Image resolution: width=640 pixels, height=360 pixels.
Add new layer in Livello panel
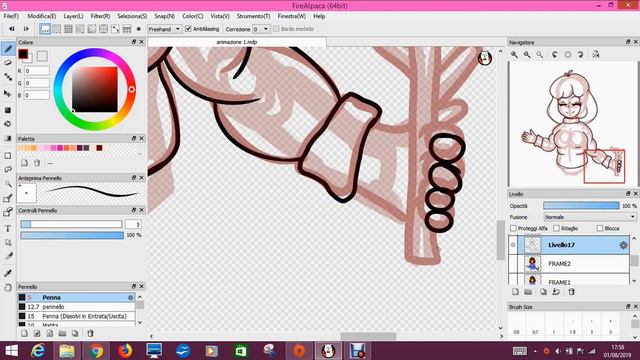(515, 292)
